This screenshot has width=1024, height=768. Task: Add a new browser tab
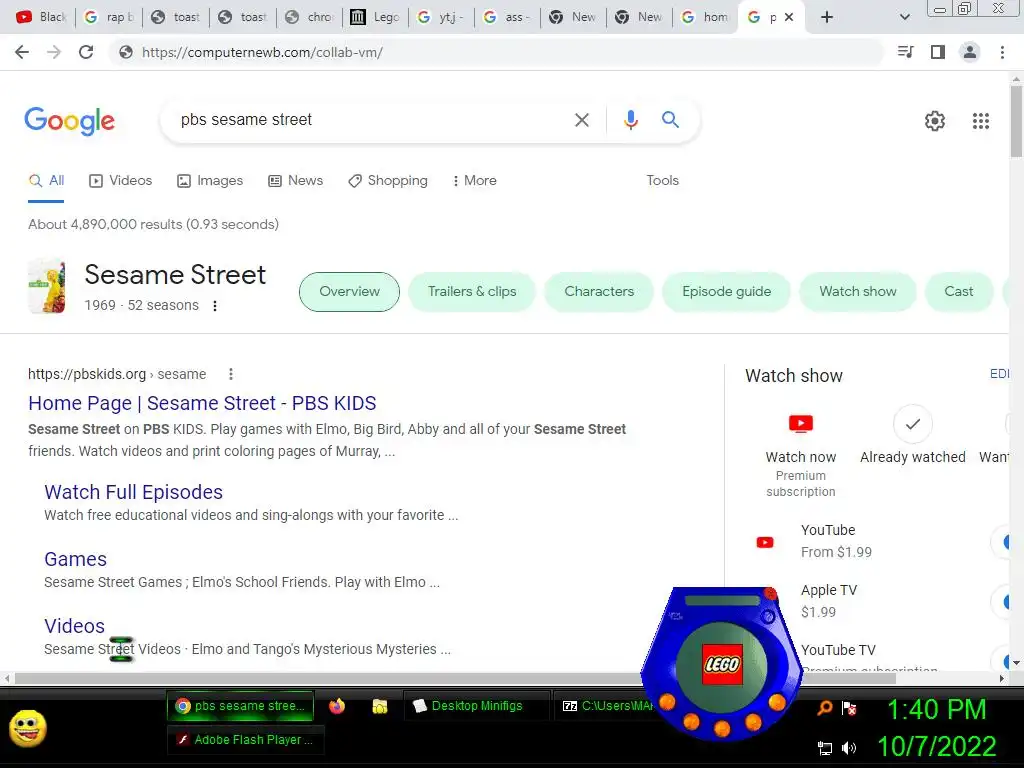827,17
